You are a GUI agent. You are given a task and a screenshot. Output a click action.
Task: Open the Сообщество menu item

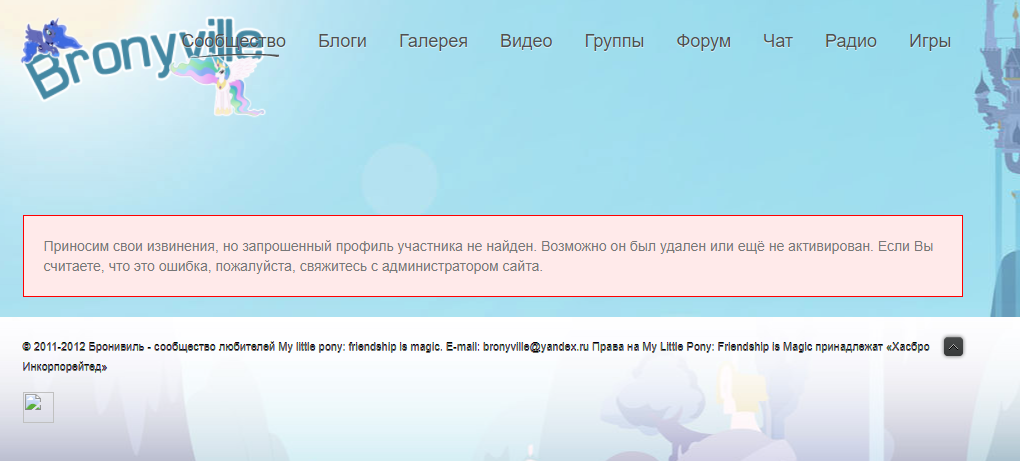point(234,41)
